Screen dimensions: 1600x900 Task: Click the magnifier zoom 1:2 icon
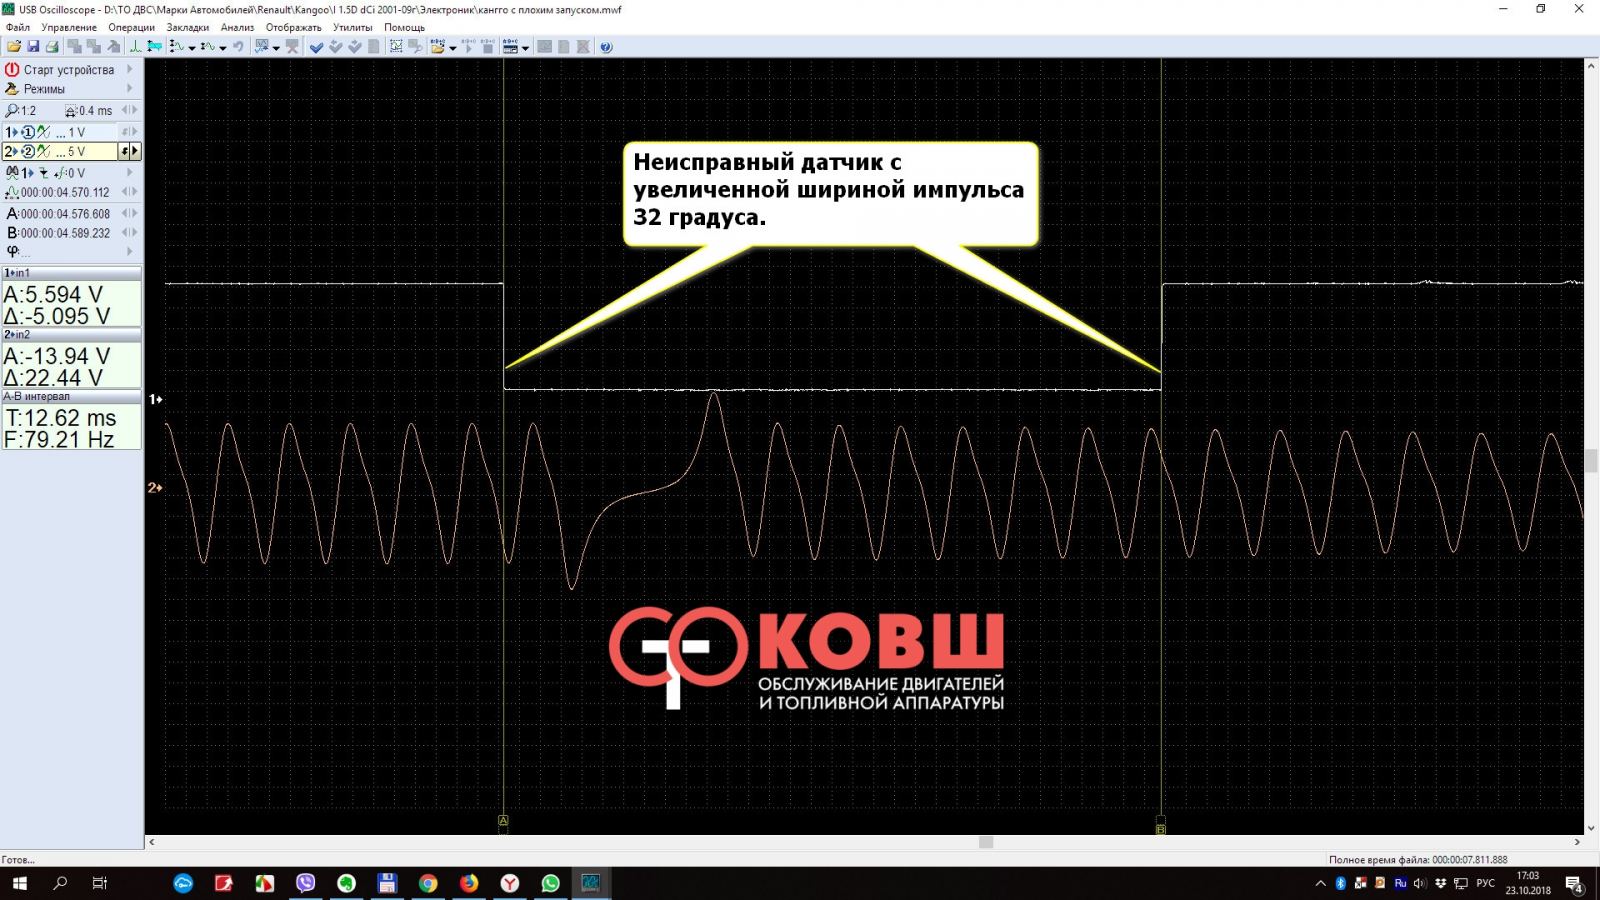coord(12,111)
